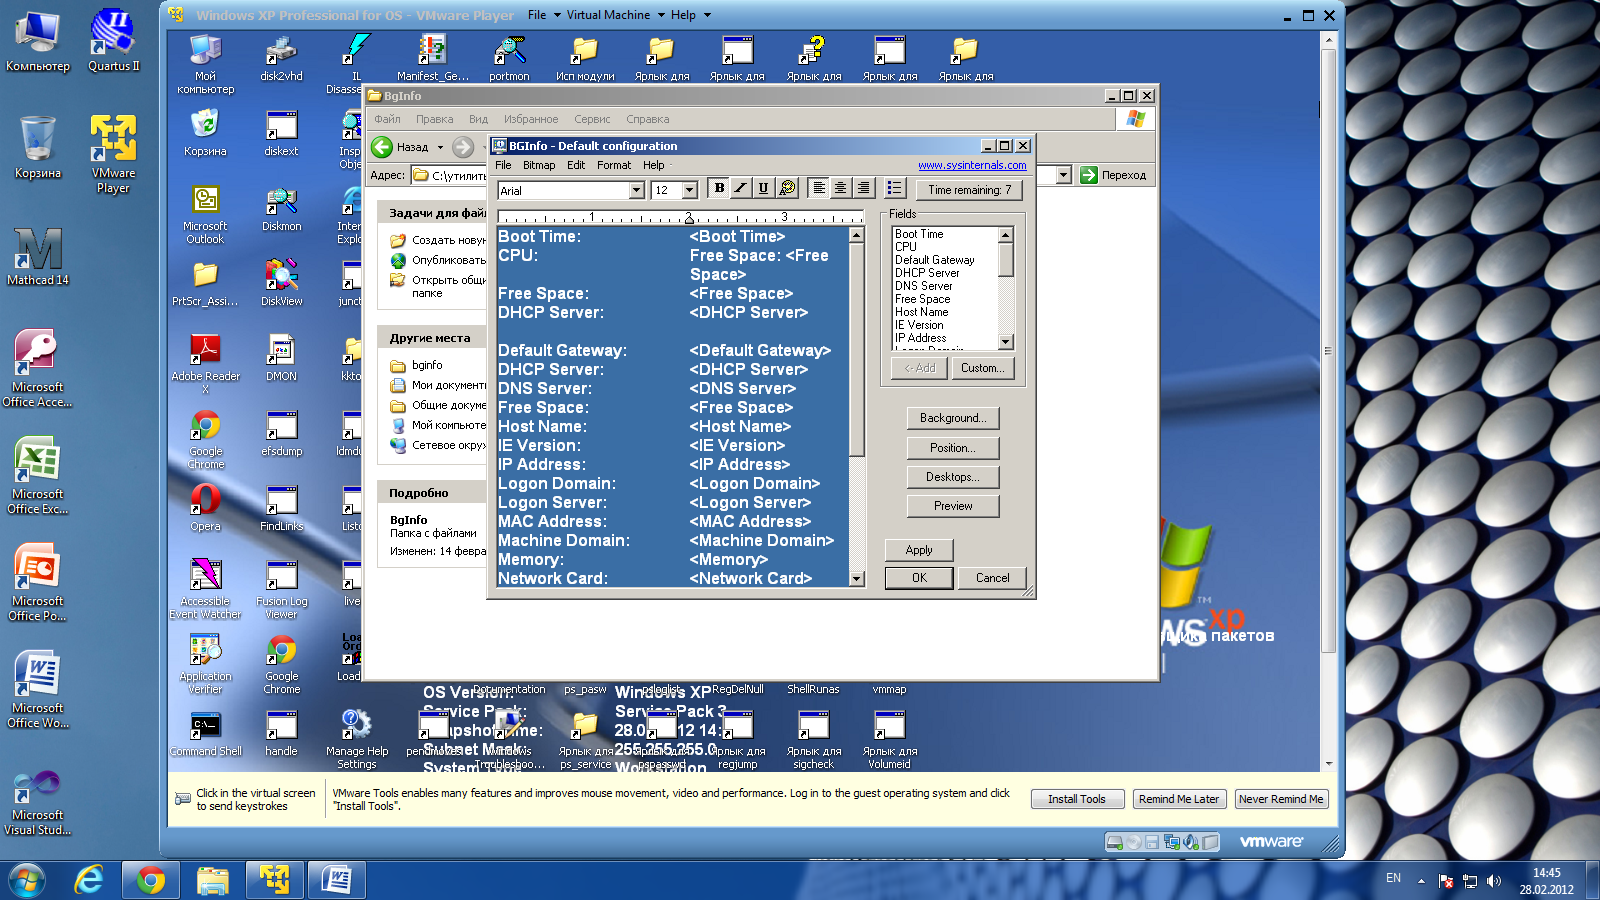The height and width of the screenshot is (900, 1600).
Task: Select IE Version in Fields list
Action: [x=919, y=325]
